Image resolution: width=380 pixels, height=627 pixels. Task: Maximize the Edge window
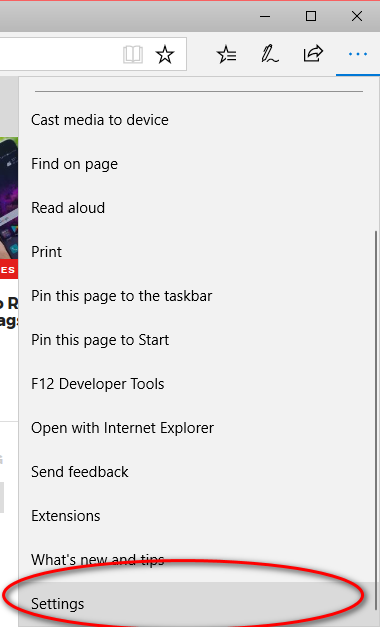click(311, 16)
